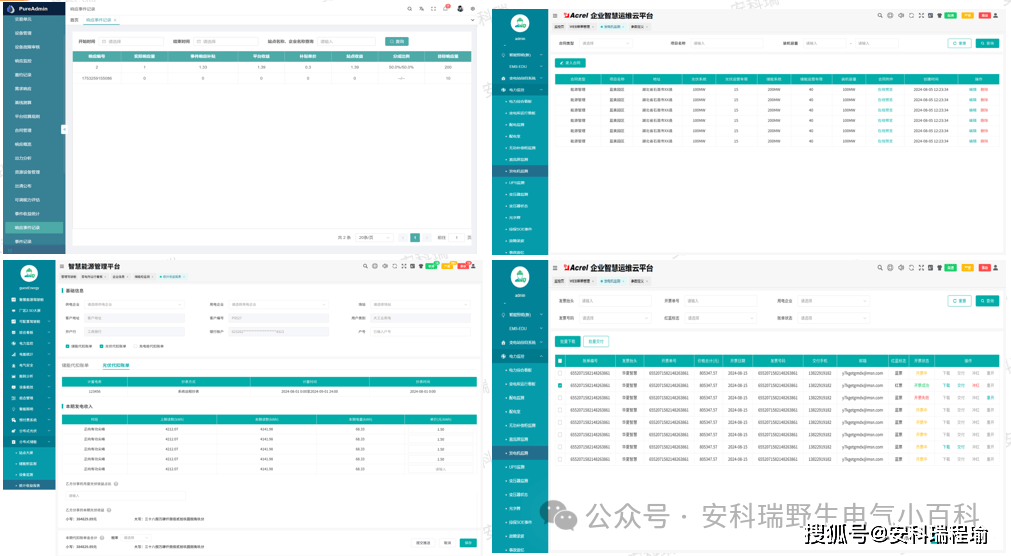Expand EMS-EDU sidebar group in contract-table window
Image resolution: width=1011 pixels, height=556 pixels.
click(x=520, y=66)
